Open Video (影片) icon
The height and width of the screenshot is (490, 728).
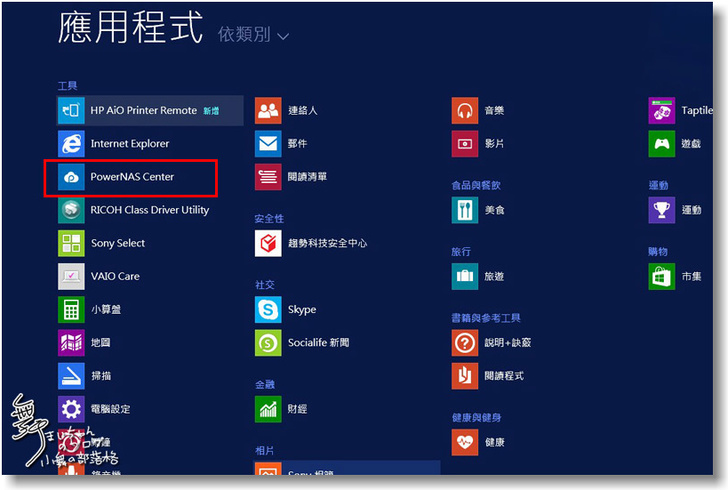(x=465, y=144)
